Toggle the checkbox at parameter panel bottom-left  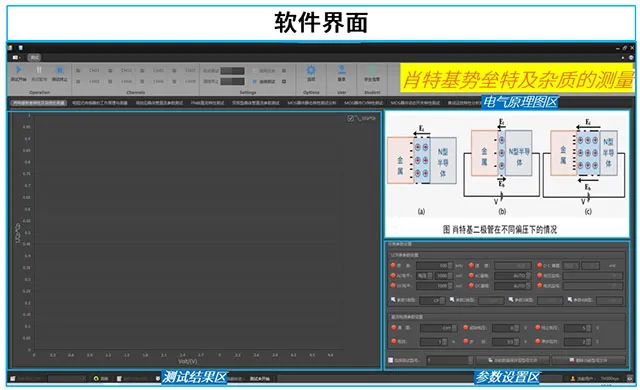(x=391, y=360)
